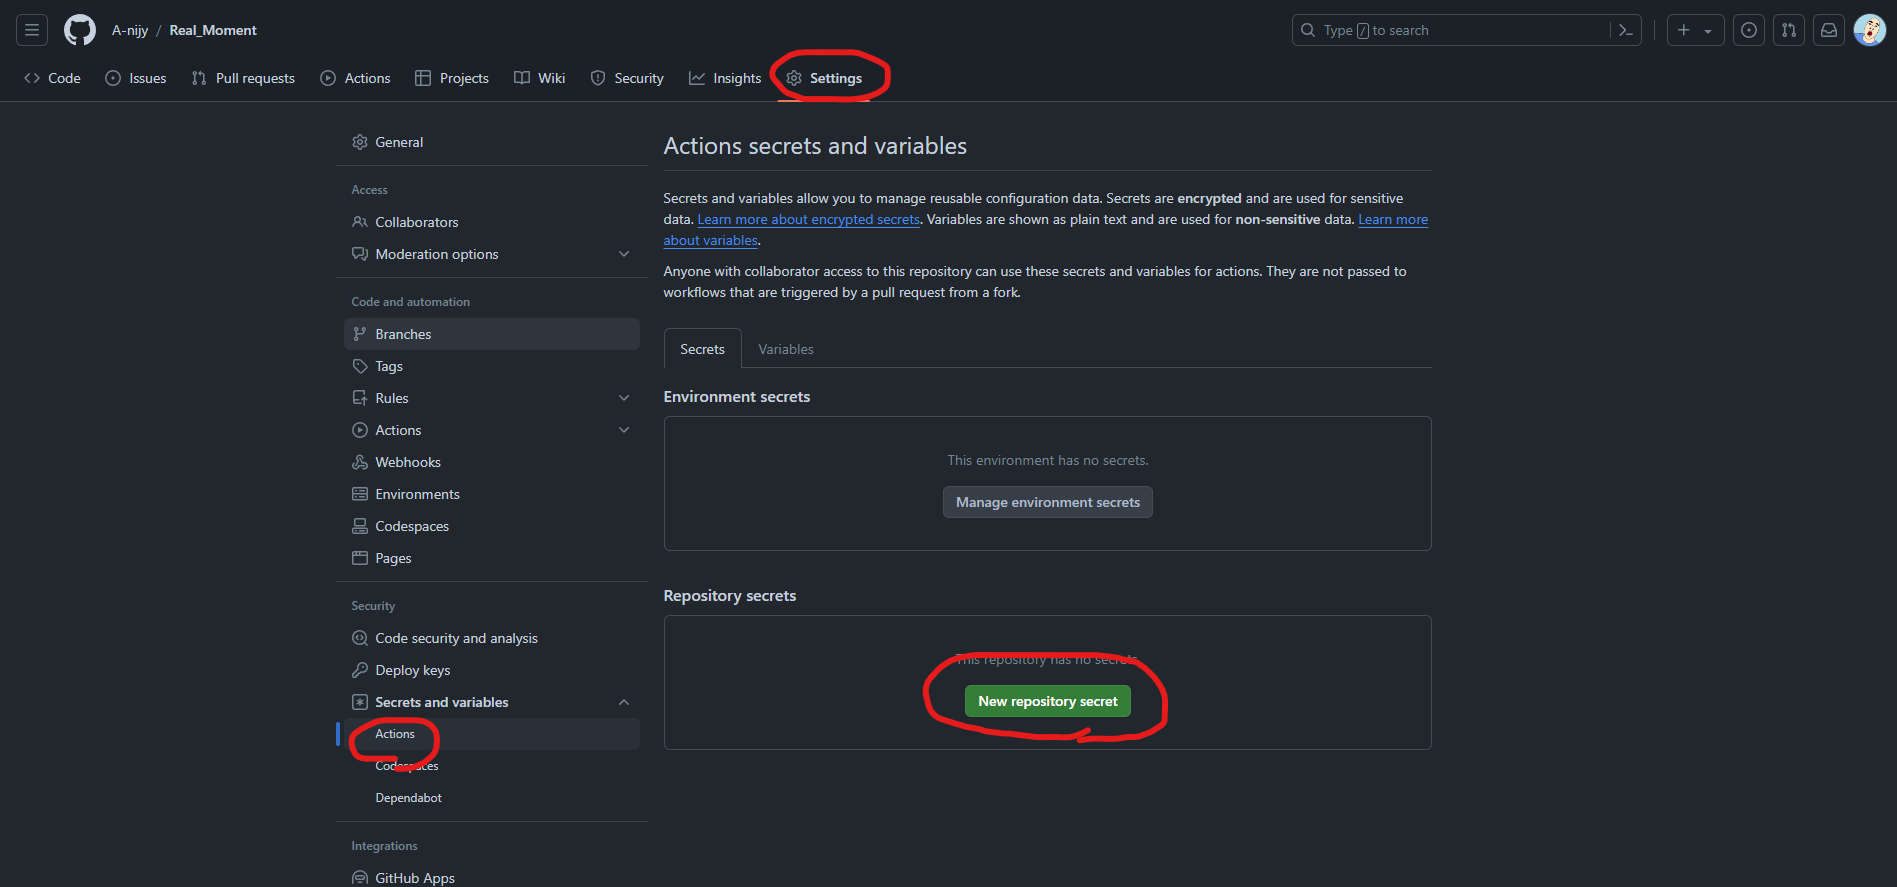Open Webhooks settings page

(x=492, y=462)
